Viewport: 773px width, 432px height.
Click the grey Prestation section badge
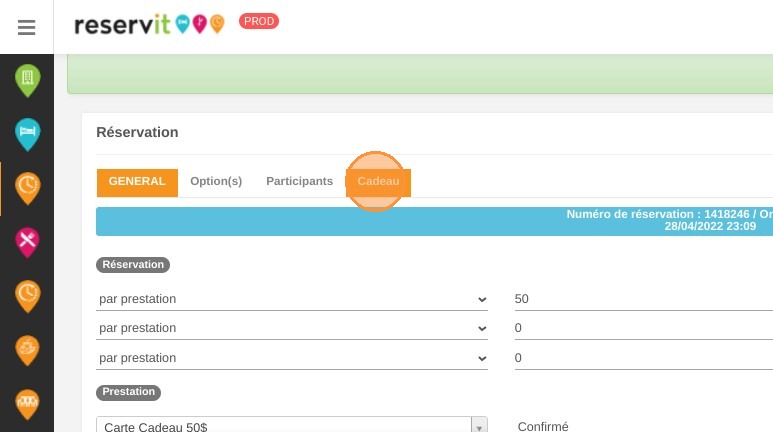(128, 392)
